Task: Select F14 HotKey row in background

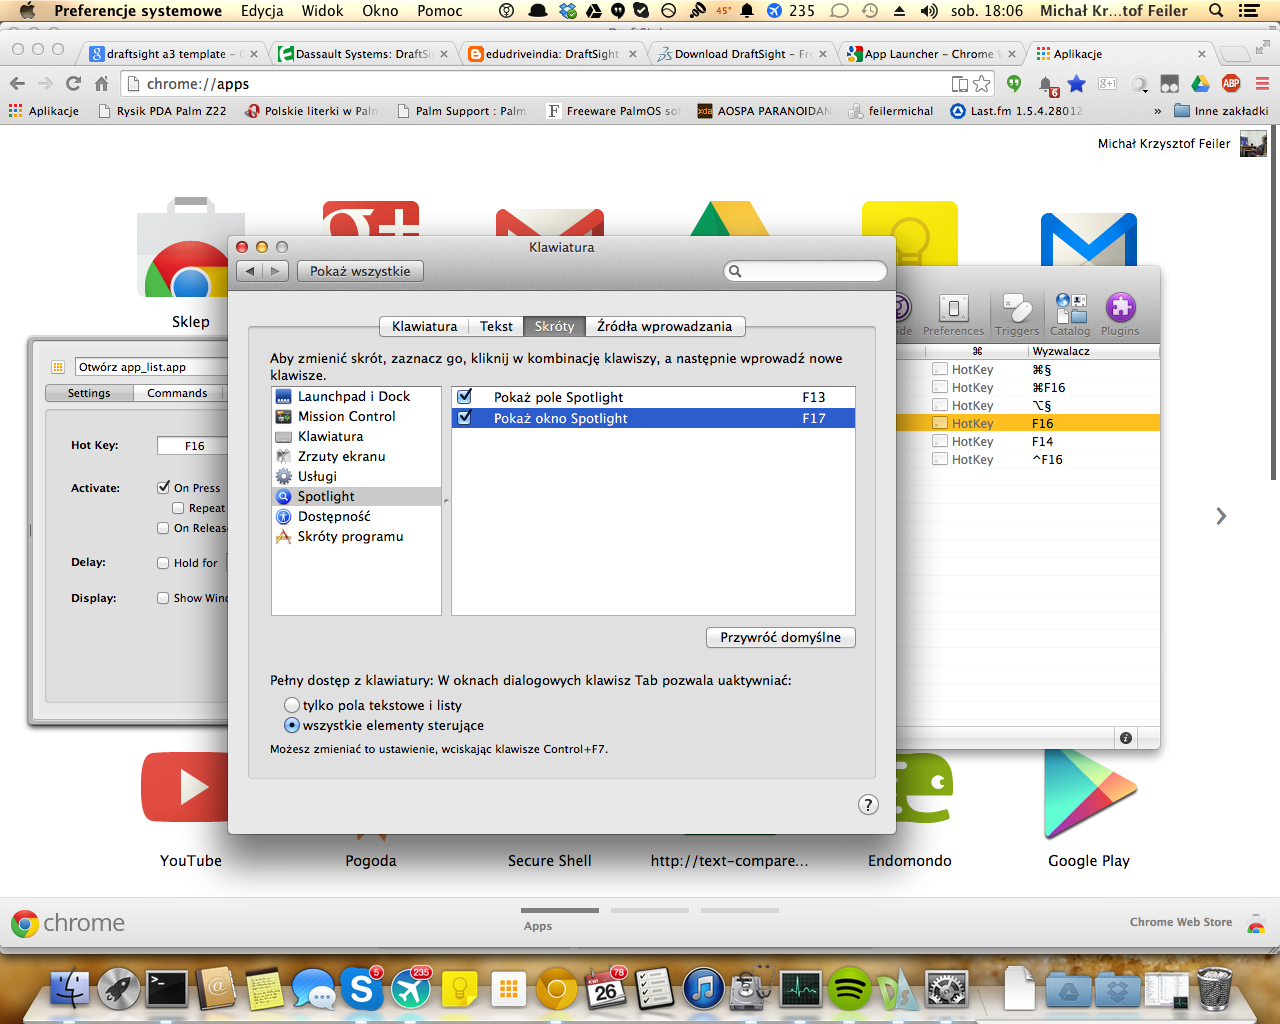Action: pyautogui.click(x=1027, y=441)
